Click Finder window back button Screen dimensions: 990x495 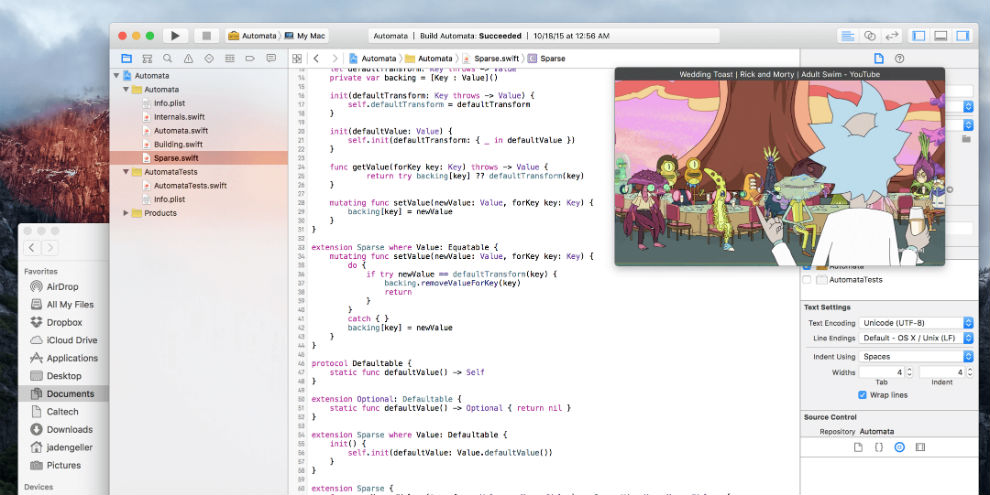(33, 248)
